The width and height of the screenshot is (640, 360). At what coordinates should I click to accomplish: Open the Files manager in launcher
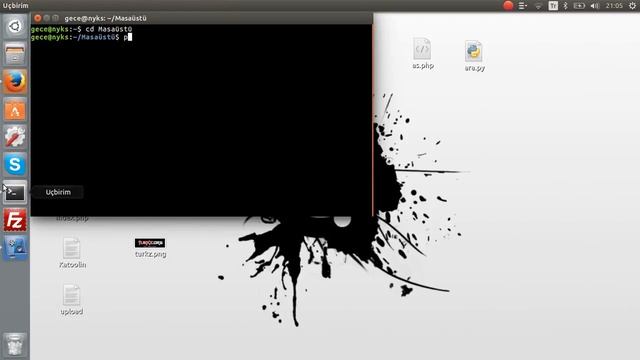click(15, 54)
